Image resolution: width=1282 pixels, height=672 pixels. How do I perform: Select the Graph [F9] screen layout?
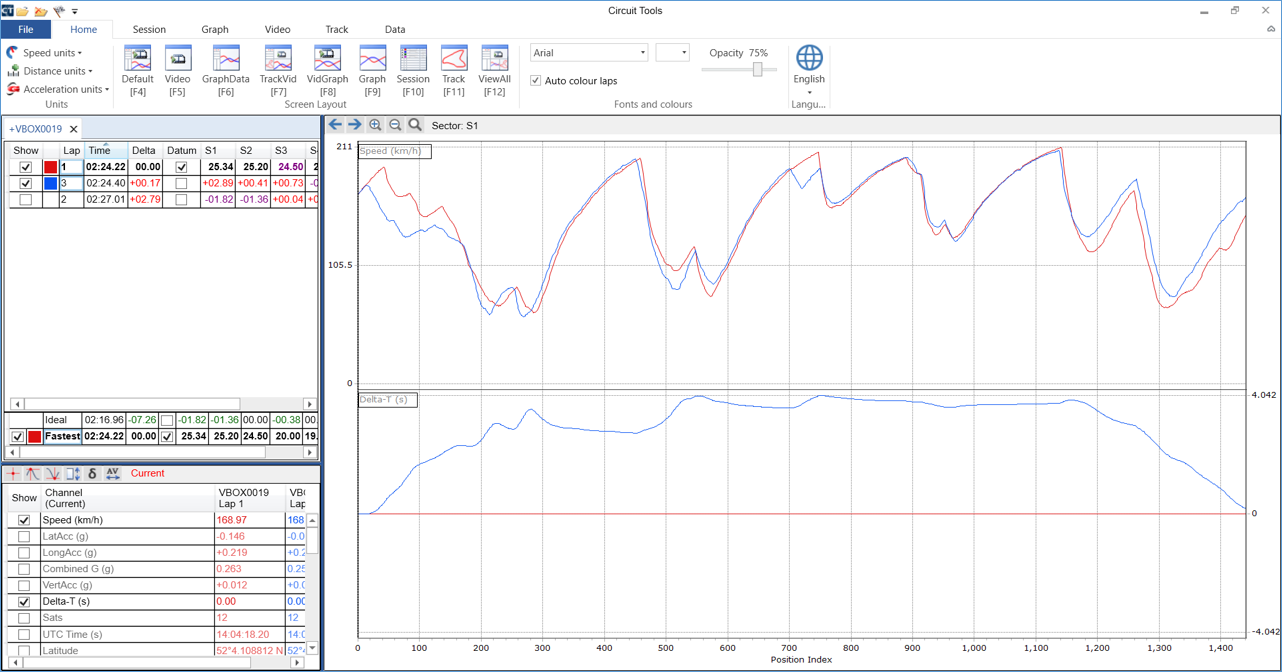point(372,70)
